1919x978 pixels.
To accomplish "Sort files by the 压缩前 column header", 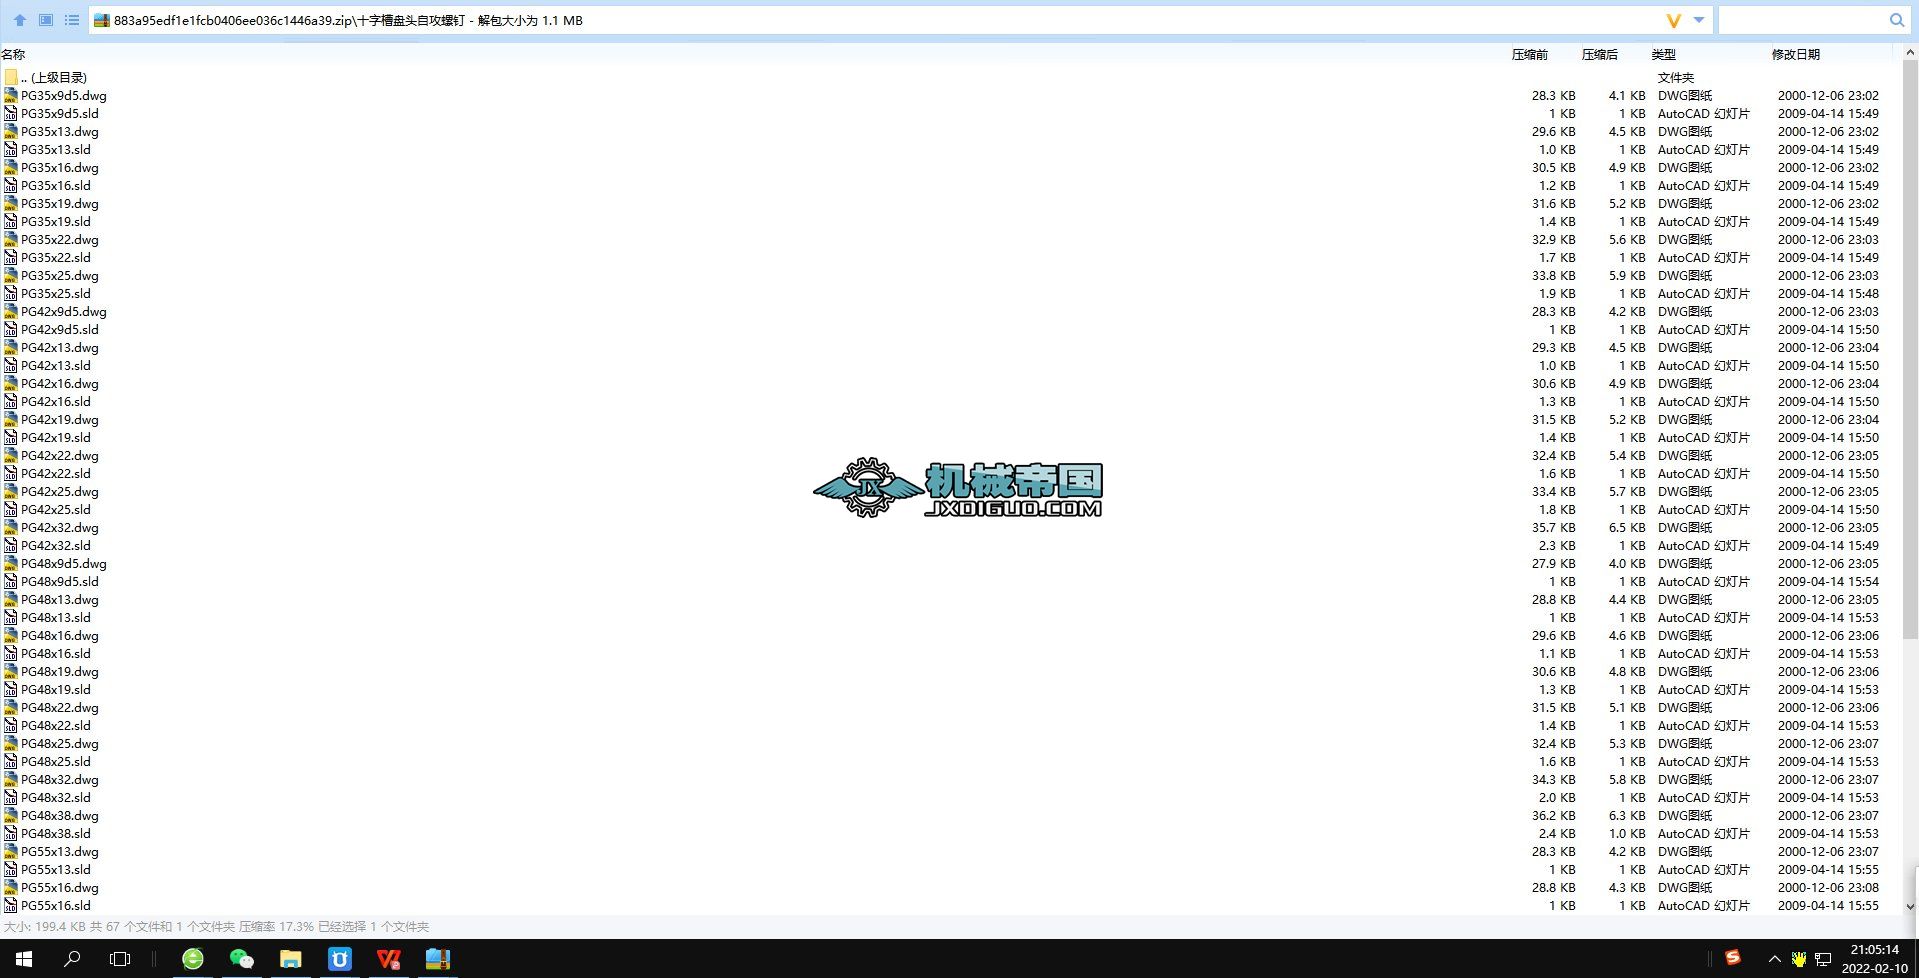I will tap(1529, 55).
